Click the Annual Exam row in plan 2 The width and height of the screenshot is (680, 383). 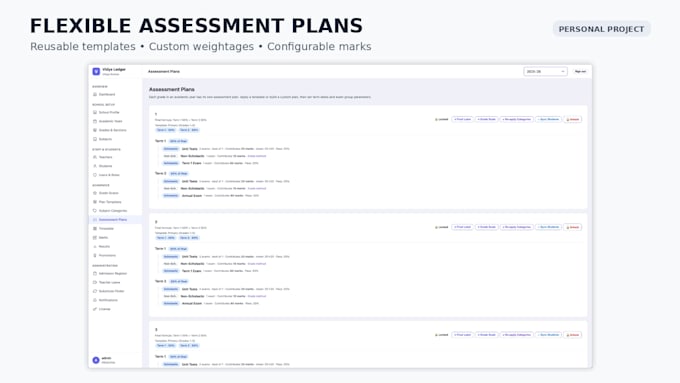coord(211,304)
